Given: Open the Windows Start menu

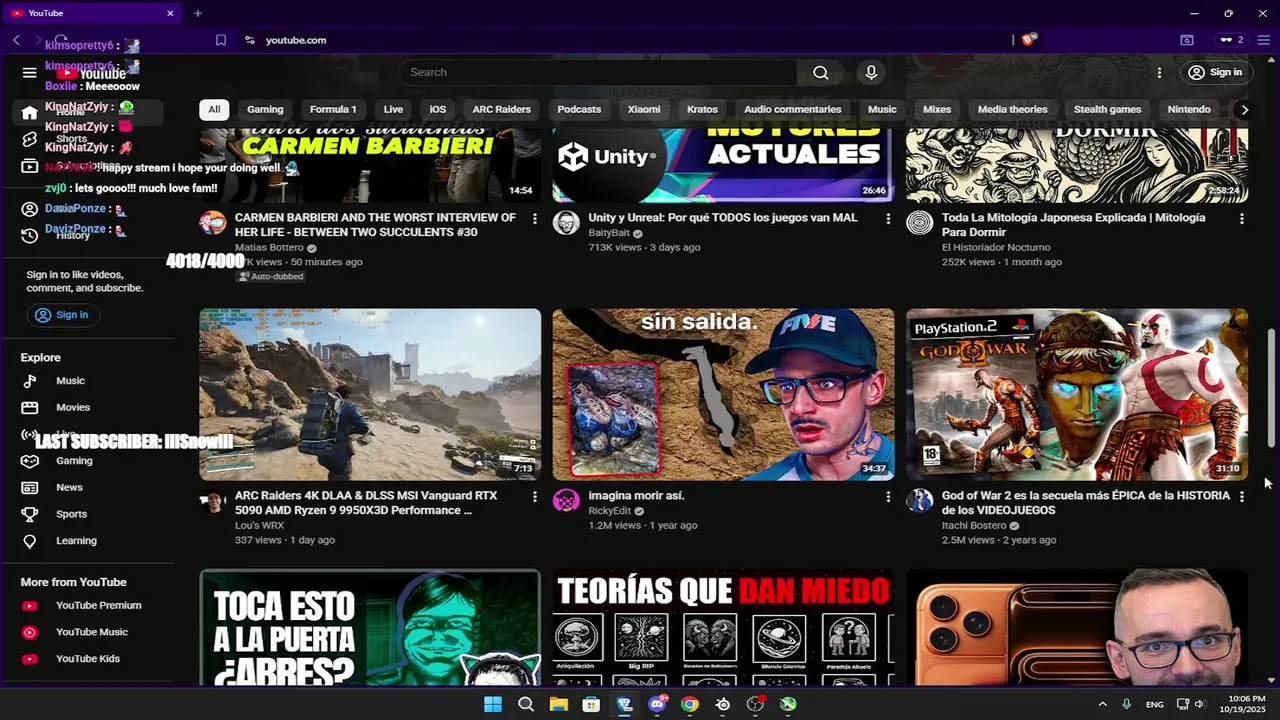Looking at the screenshot, I should [x=493, y=704].
